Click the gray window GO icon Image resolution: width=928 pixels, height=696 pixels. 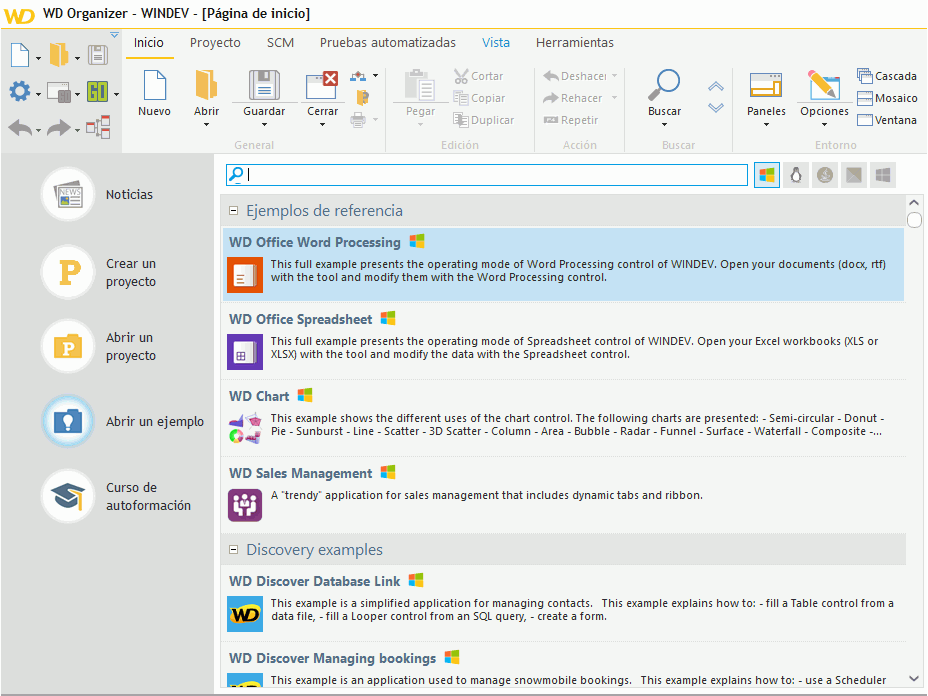pos(59,92)
